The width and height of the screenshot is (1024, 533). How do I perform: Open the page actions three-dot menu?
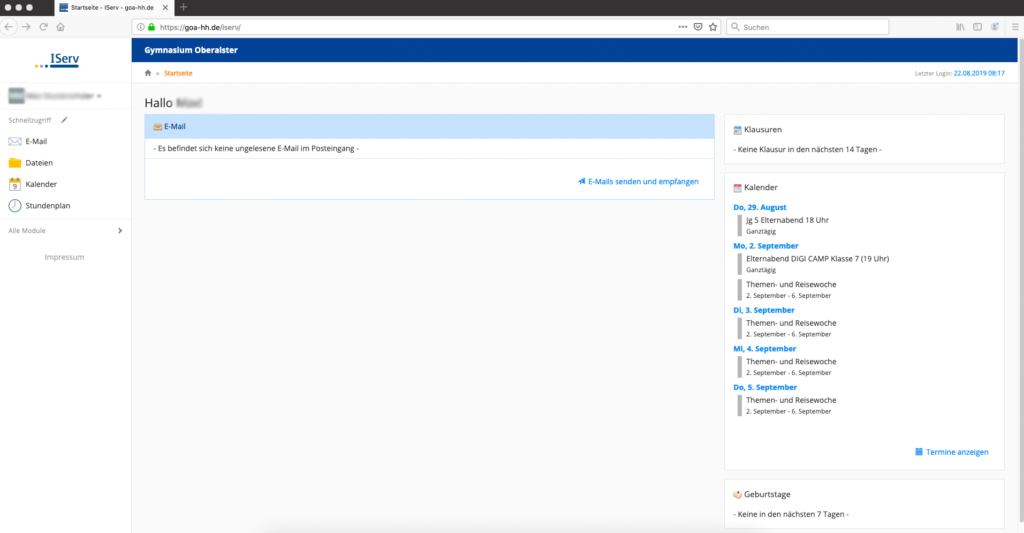click(x=682, y=27)
